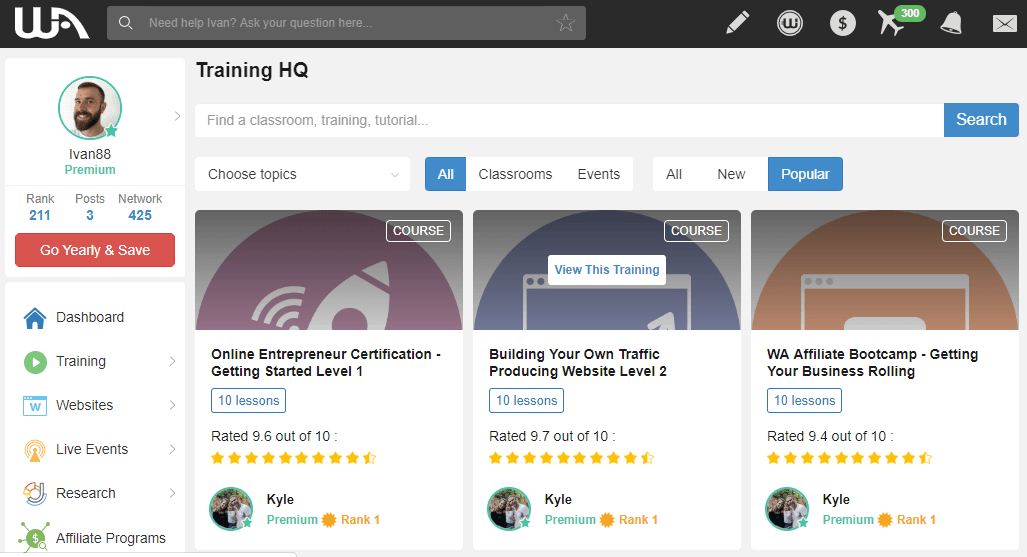Click the Training HQ heading
1027x557 pixels.
point(252,70)
